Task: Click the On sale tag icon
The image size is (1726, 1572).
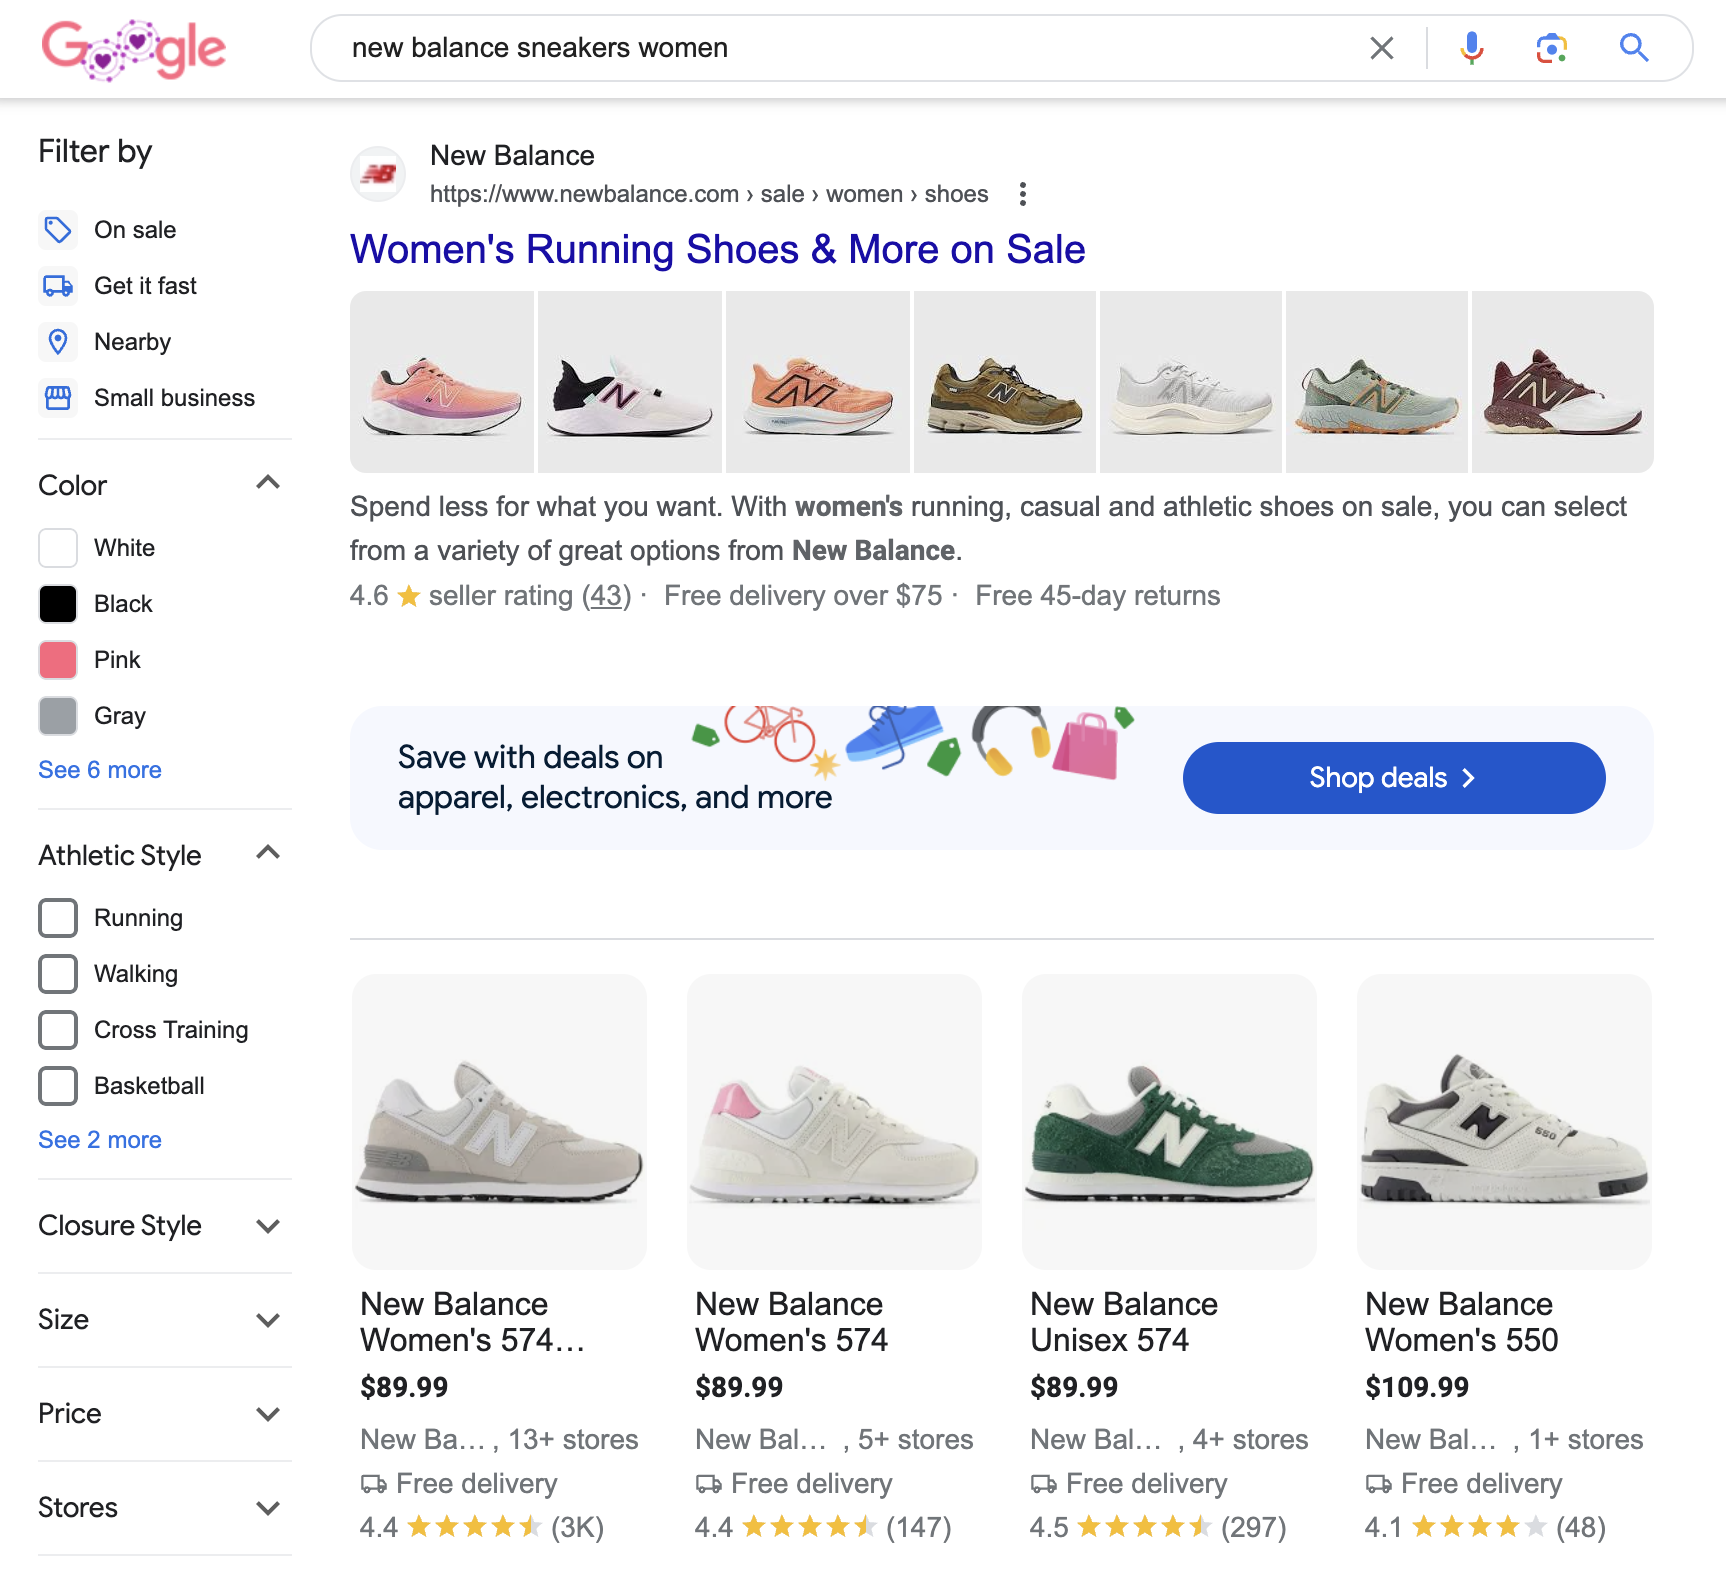Action: click(58, 230)
